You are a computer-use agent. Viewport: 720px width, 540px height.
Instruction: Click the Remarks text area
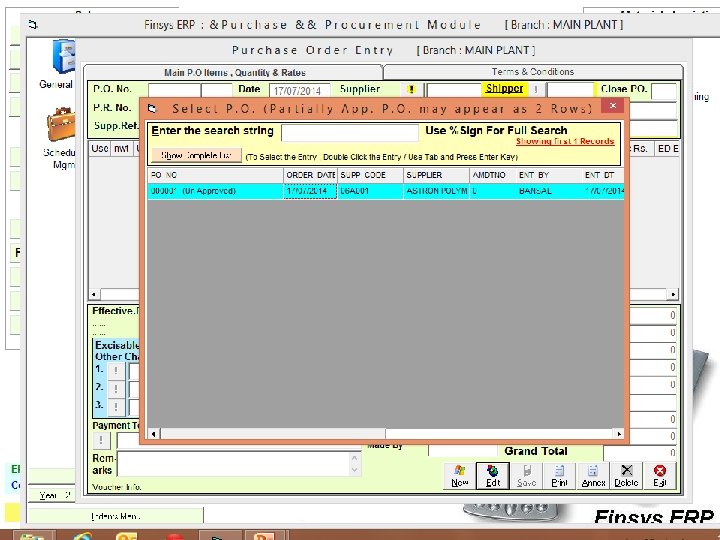click(x=234, y=464)
